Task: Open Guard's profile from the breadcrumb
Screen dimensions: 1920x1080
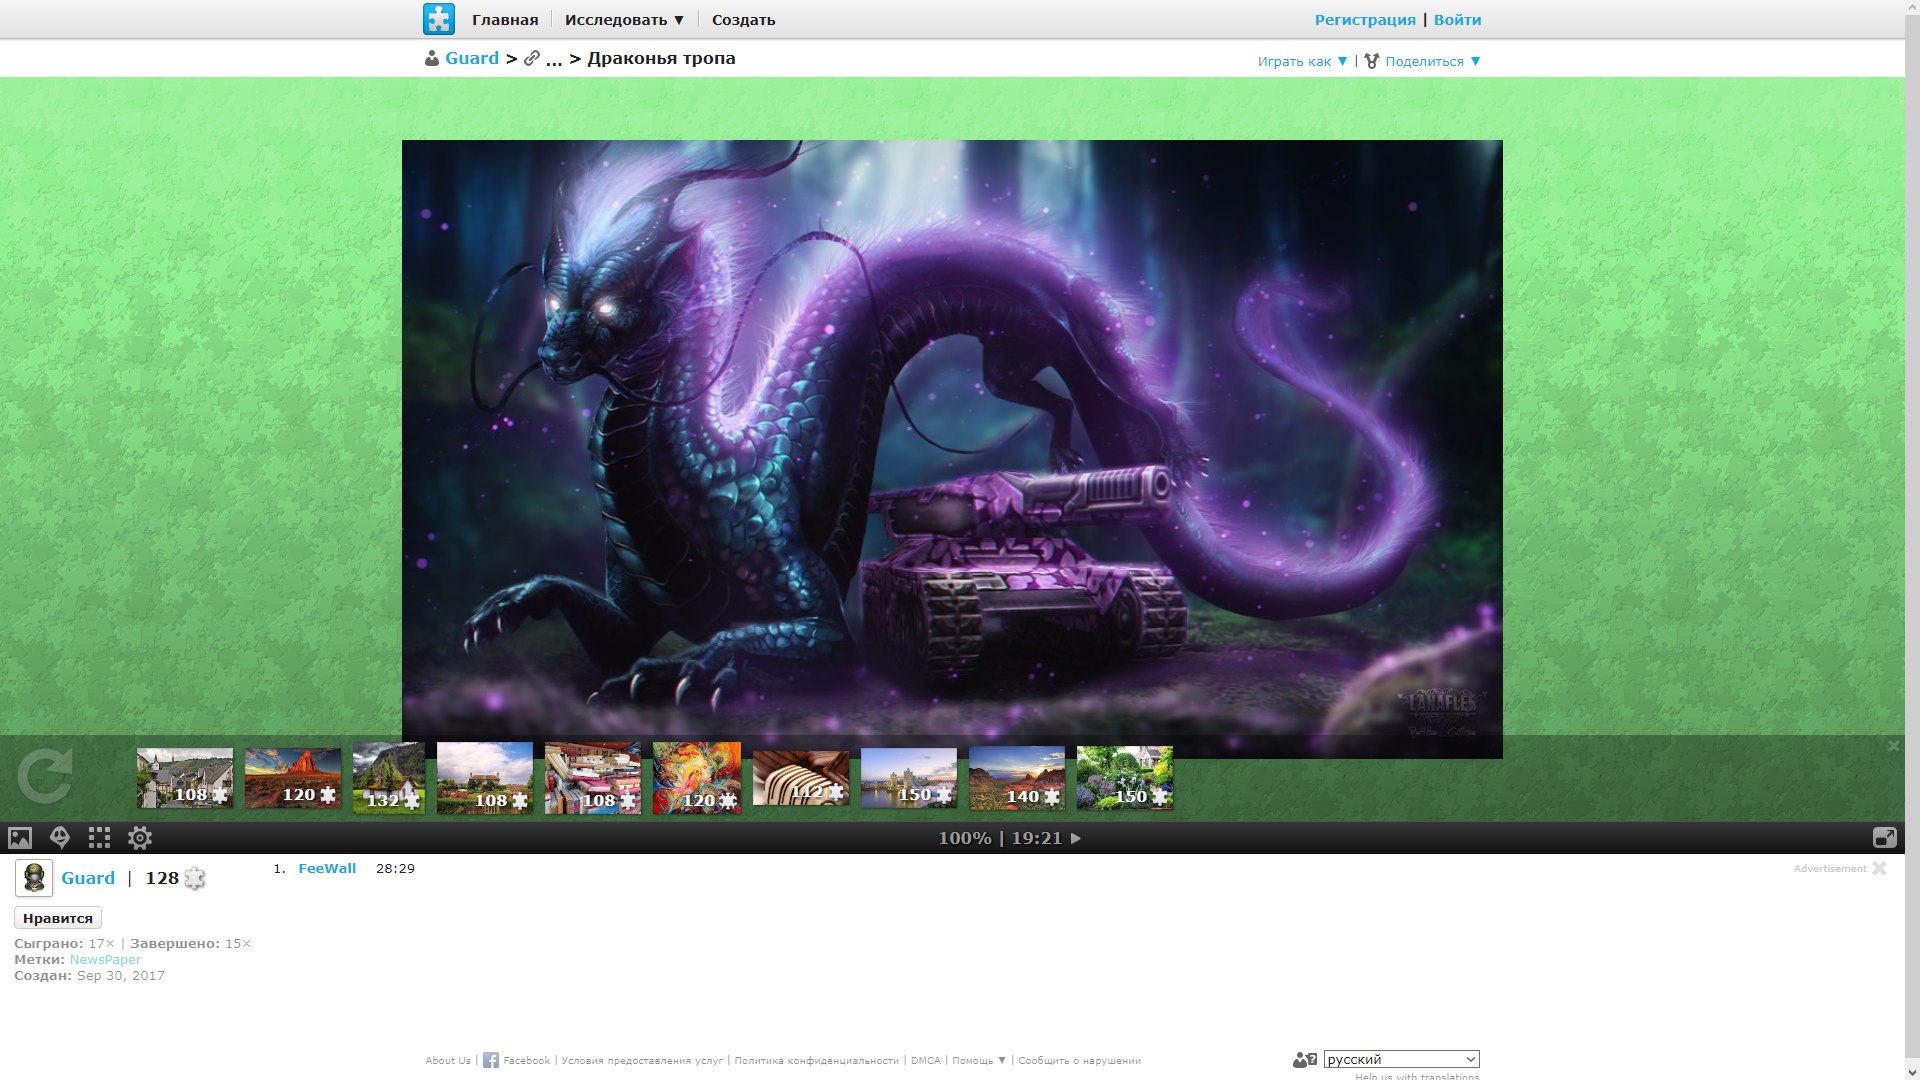Action: click(x=472, y=58)
